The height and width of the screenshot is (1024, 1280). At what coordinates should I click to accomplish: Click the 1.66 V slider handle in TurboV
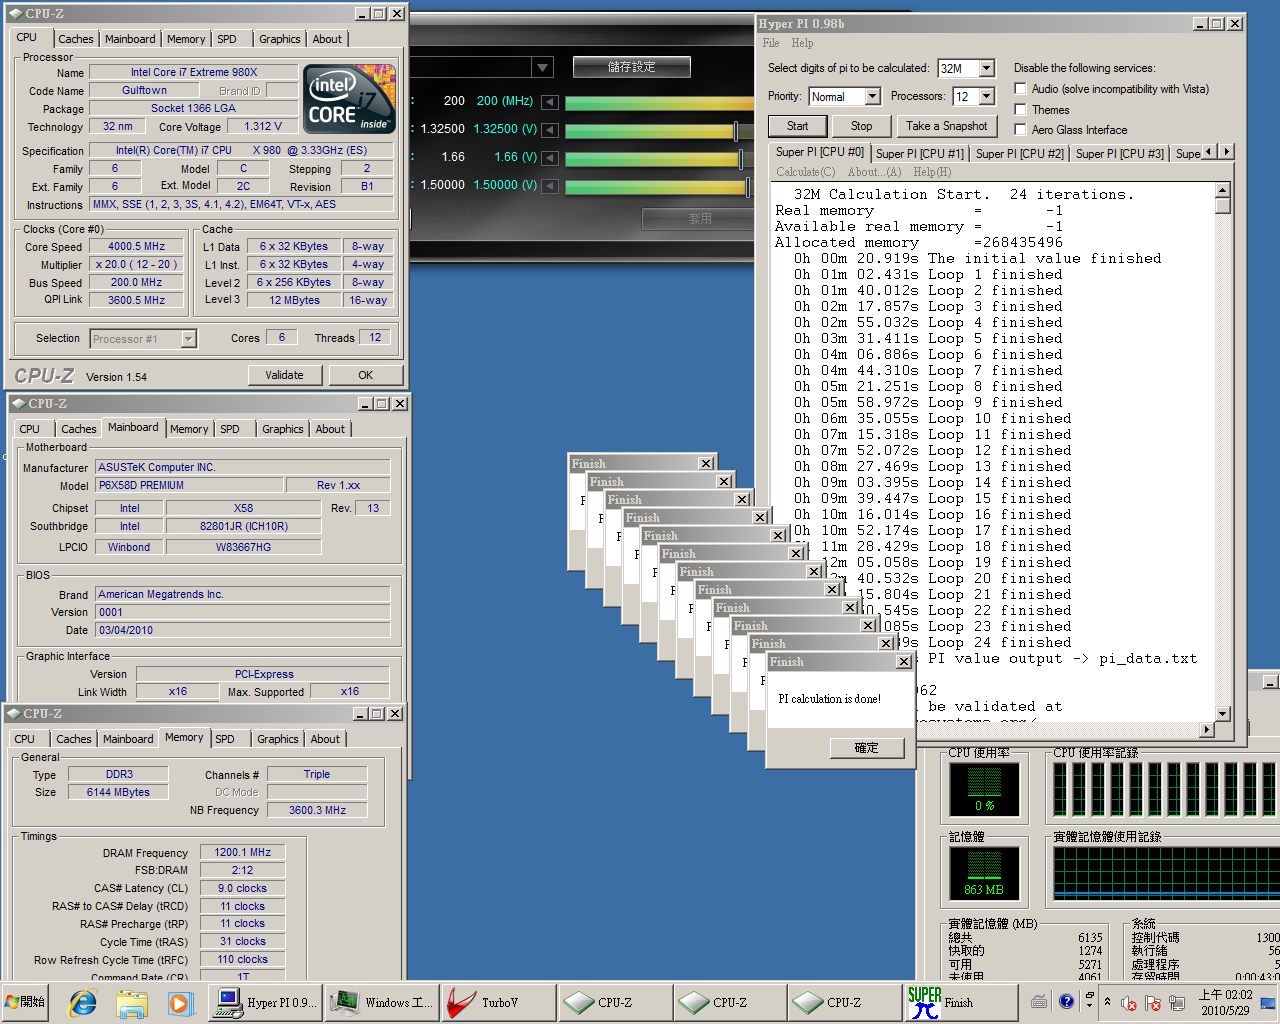[741, 158]
